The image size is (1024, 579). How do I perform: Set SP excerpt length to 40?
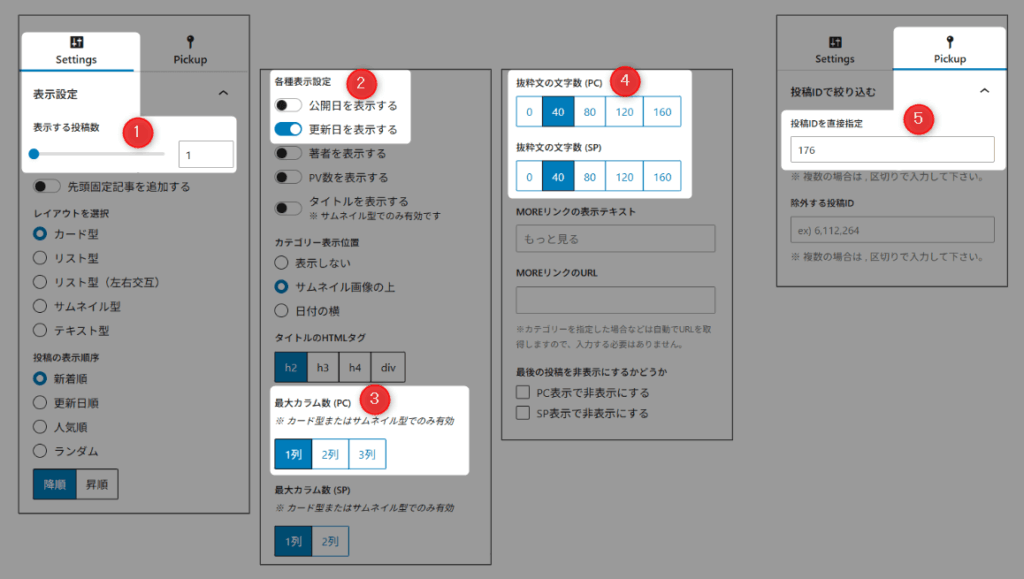[558, 176]
